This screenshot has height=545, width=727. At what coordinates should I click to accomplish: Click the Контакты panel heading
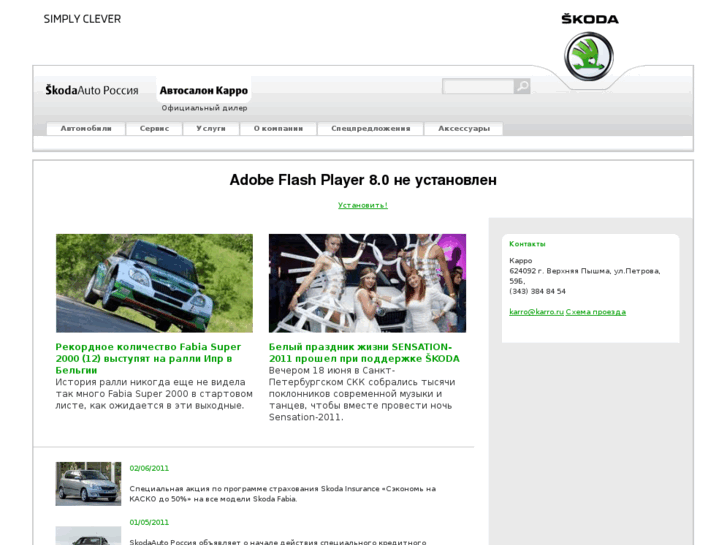click(527, 244)
